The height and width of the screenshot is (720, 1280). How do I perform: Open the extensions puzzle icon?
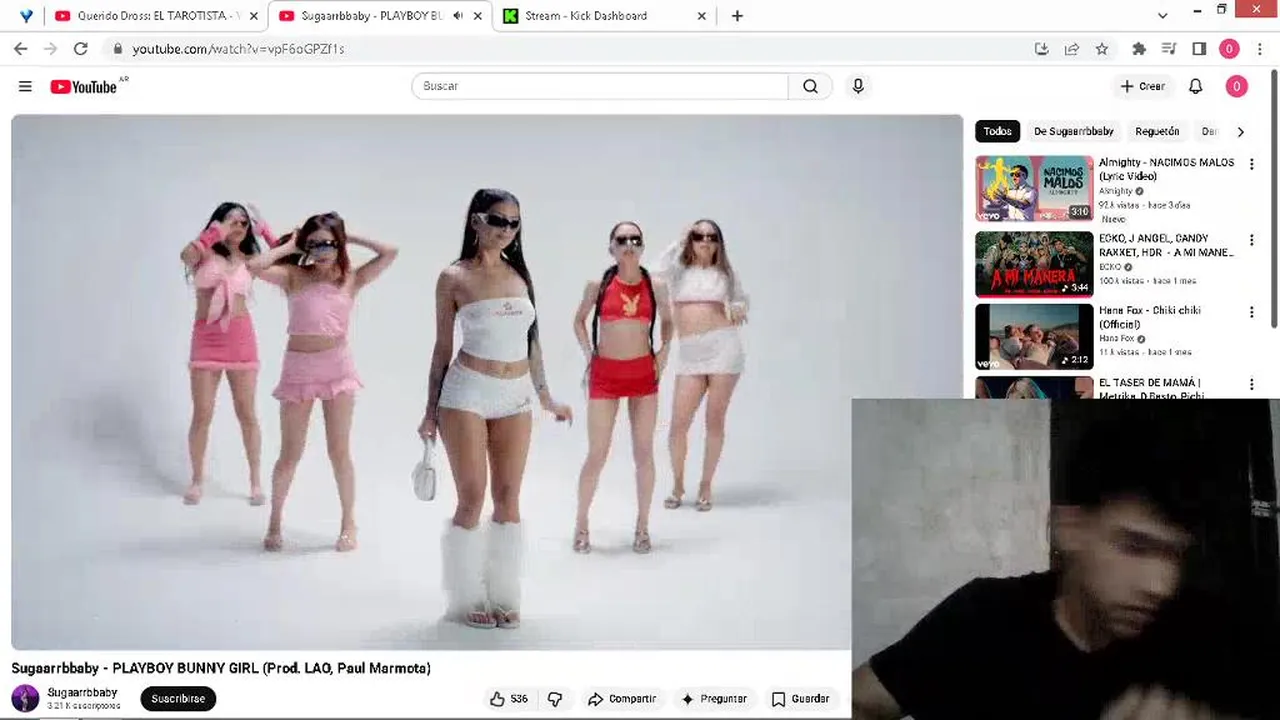pyautogui.click(x=1138, y=48)
